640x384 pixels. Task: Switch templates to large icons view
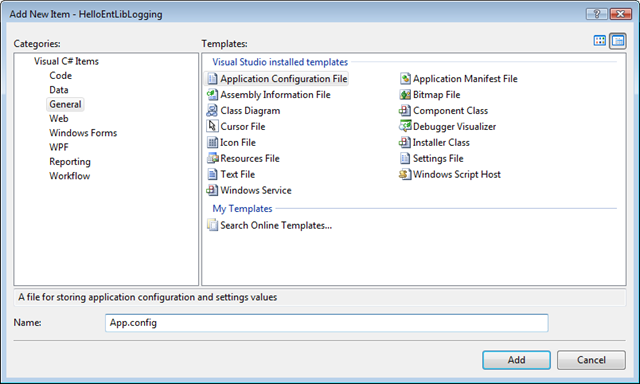(x=600, y=40)
